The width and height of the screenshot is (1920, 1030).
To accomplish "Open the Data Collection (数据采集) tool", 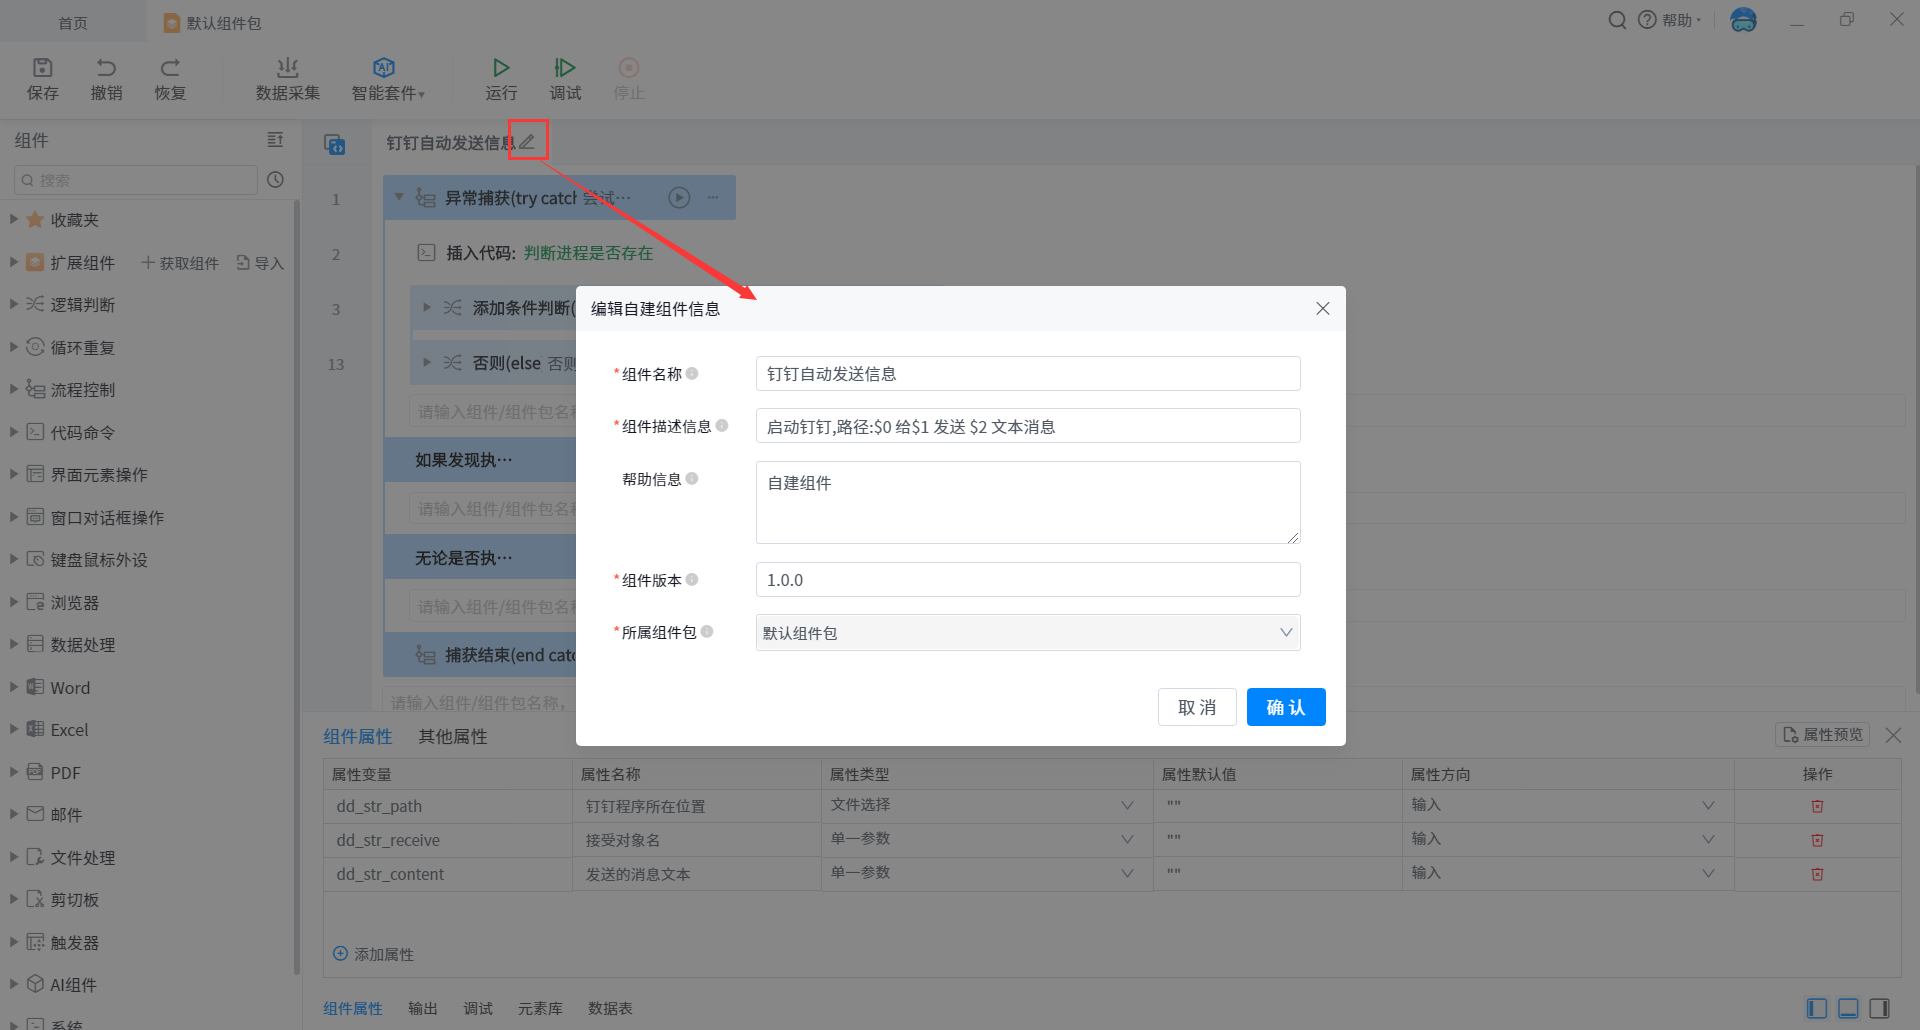I will [287, 68].
